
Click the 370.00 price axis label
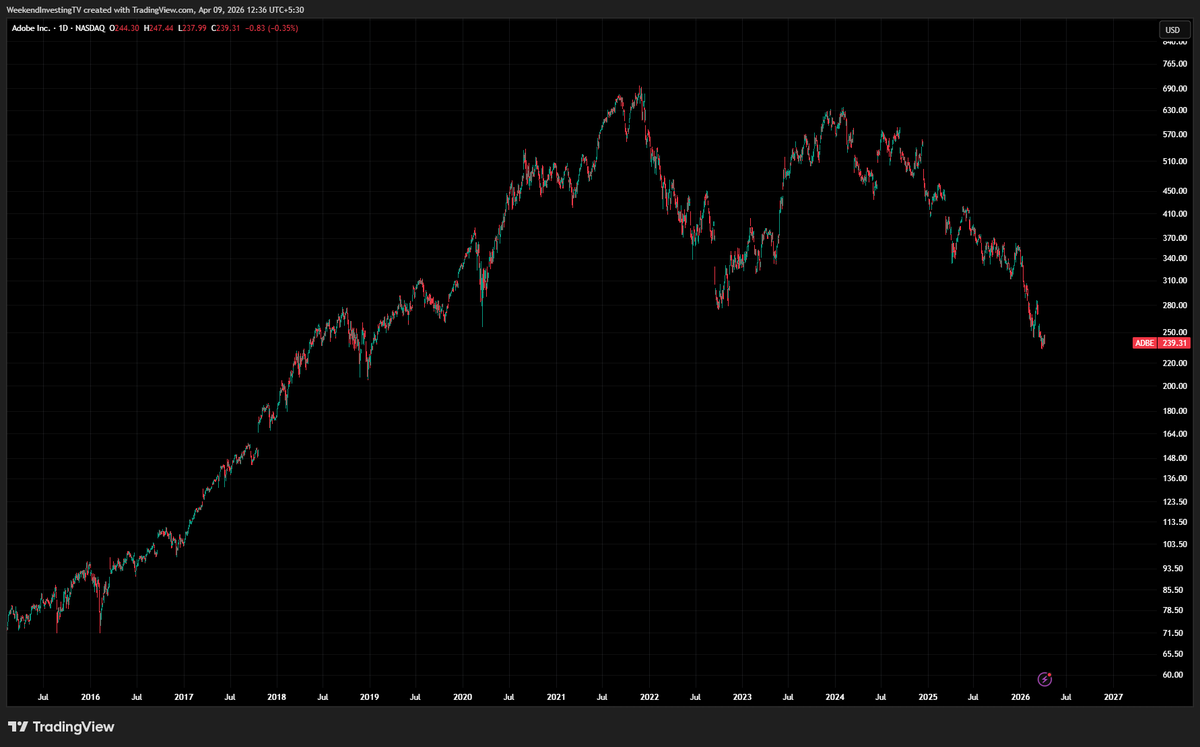tap(1174, 238)
